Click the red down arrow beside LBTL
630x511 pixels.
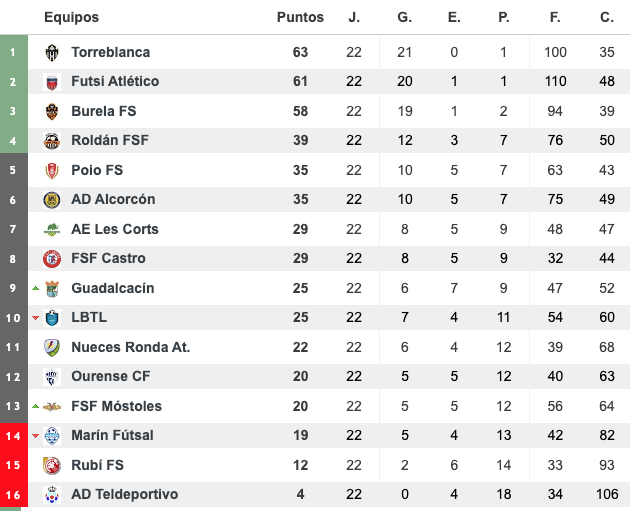point(36,318)
